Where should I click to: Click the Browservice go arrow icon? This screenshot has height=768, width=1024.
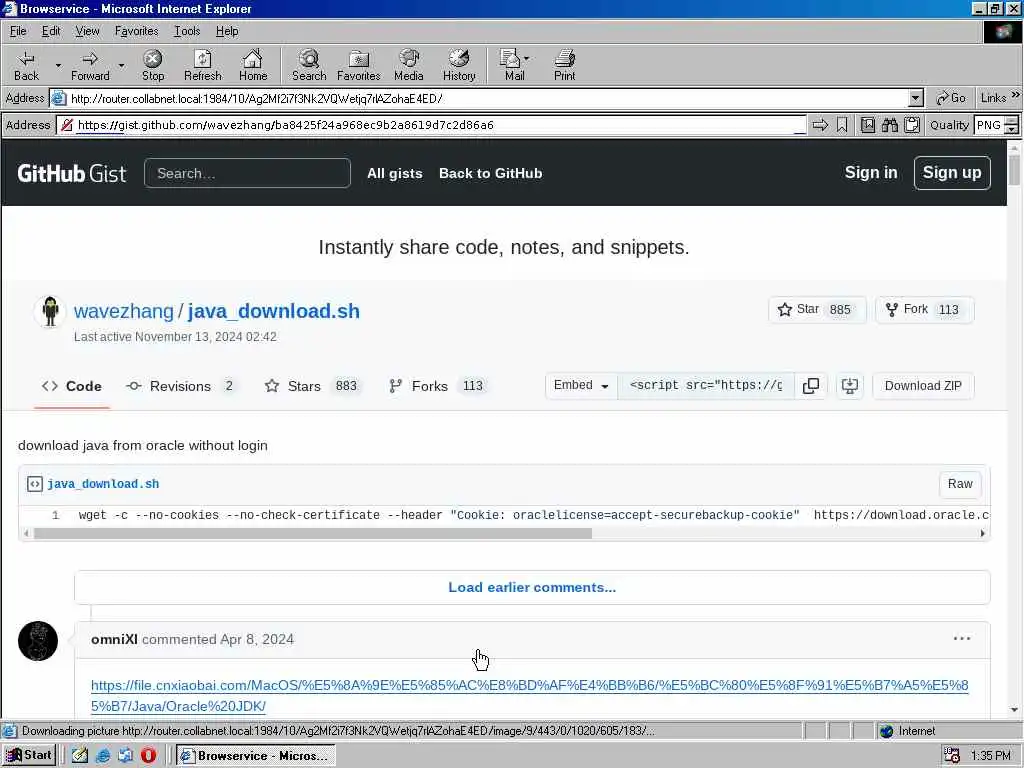click(820, 125)
